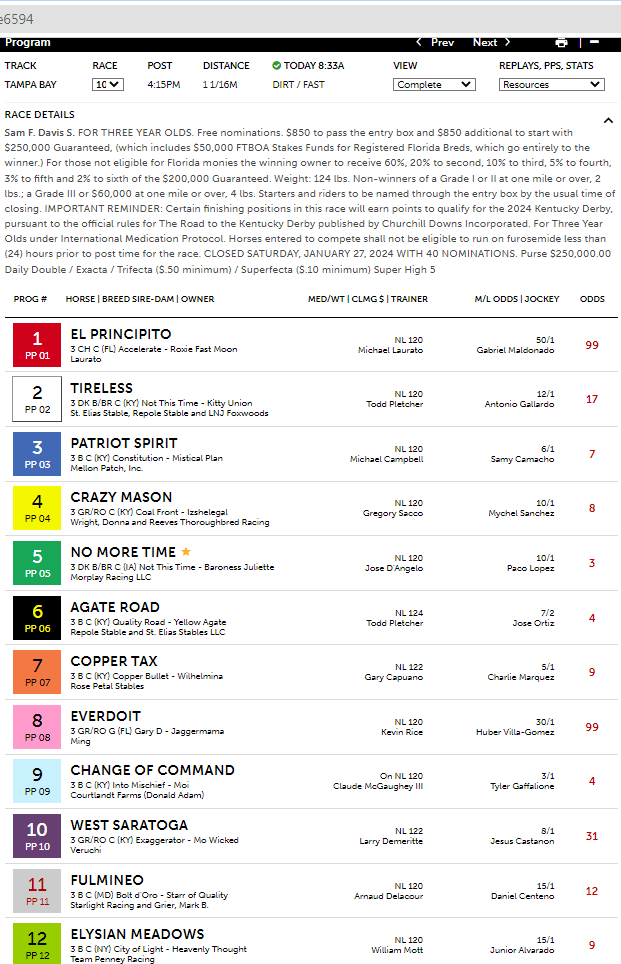Click the green checkmark status icon
Screen dimensions: 621x964
pos(277,66)
